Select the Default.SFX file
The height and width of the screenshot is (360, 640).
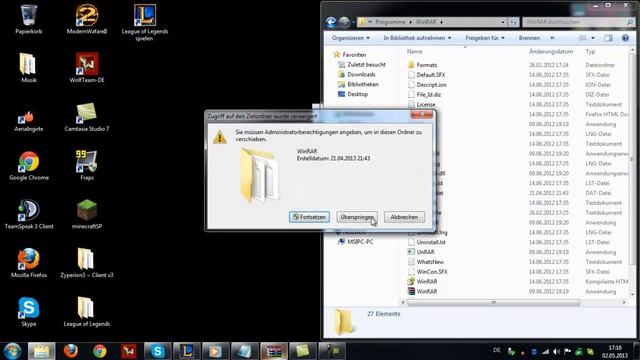click(431, 75)
